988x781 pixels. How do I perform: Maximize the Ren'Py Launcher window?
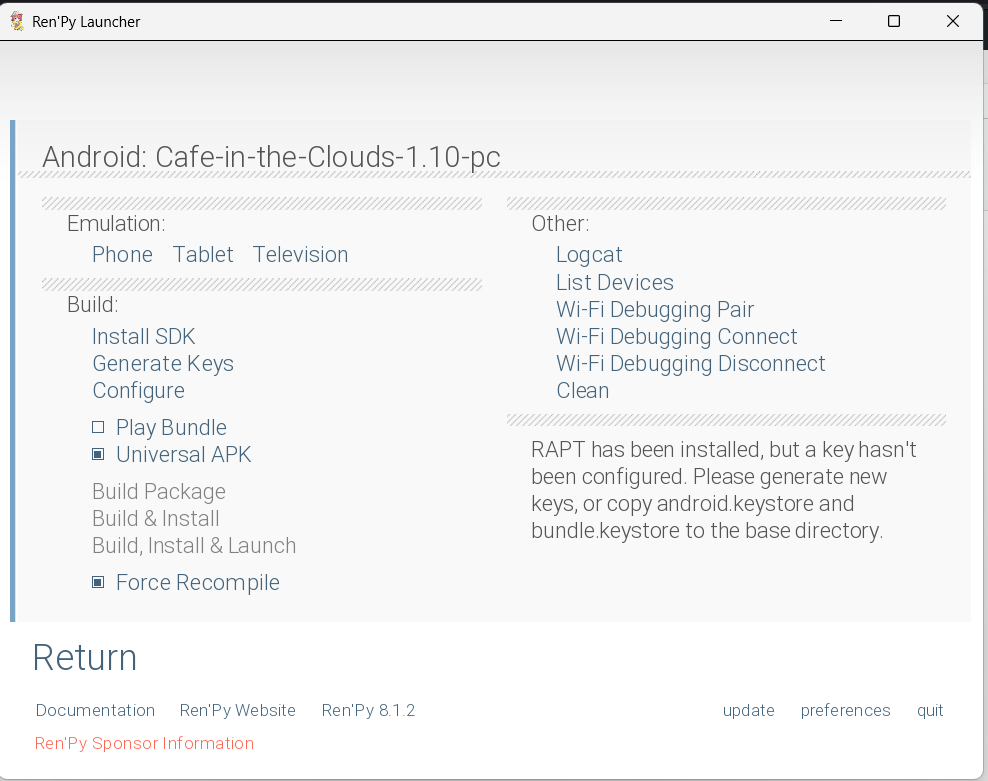(893, 21)
